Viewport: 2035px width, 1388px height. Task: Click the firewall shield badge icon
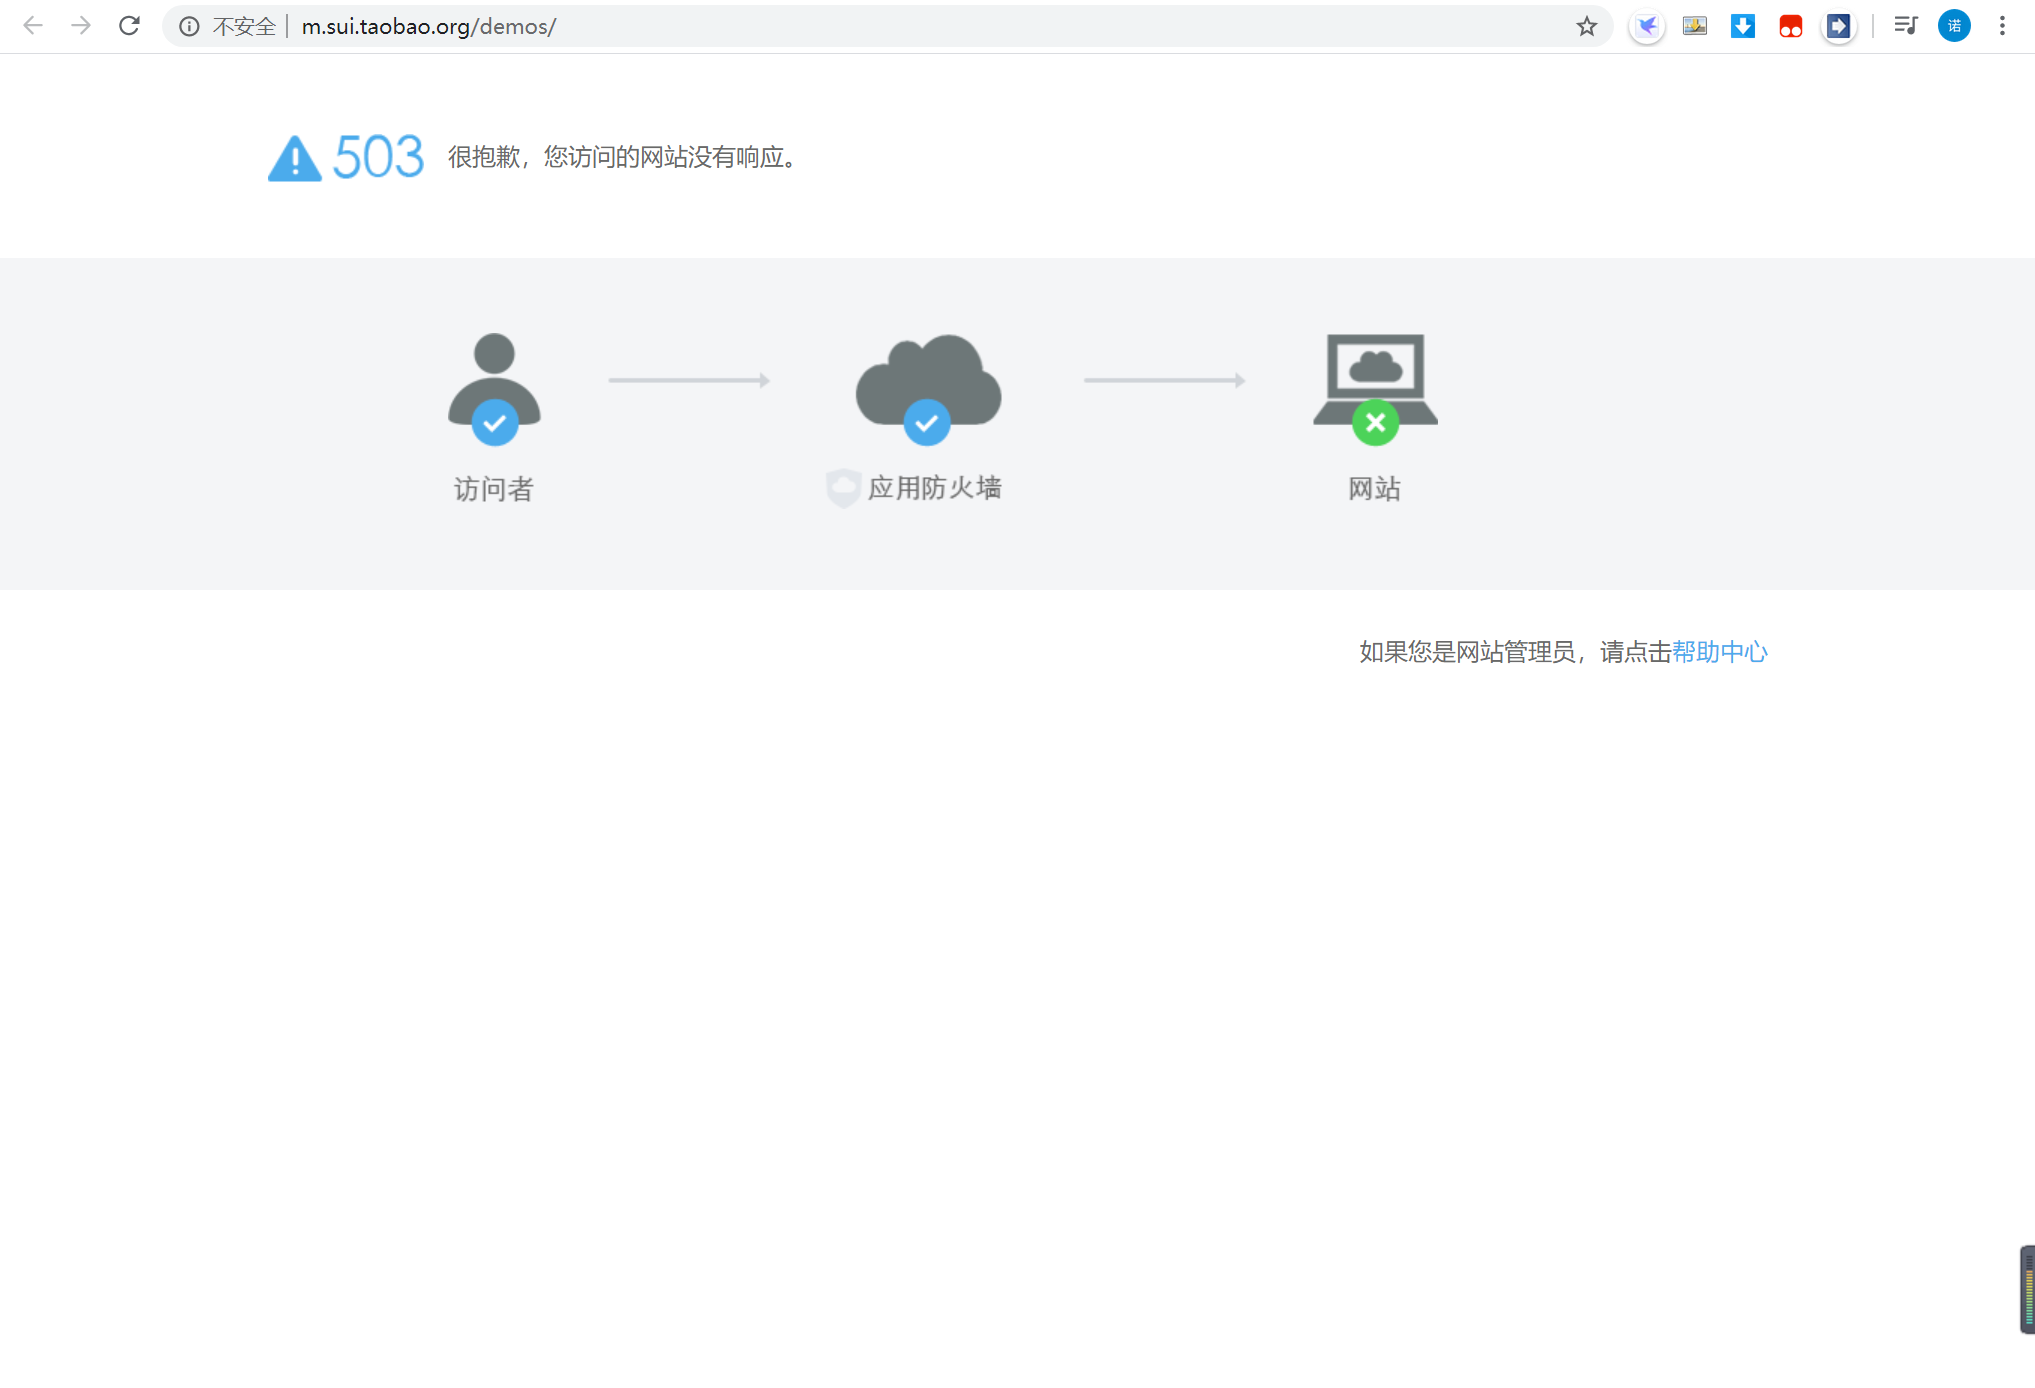[843, 489]
